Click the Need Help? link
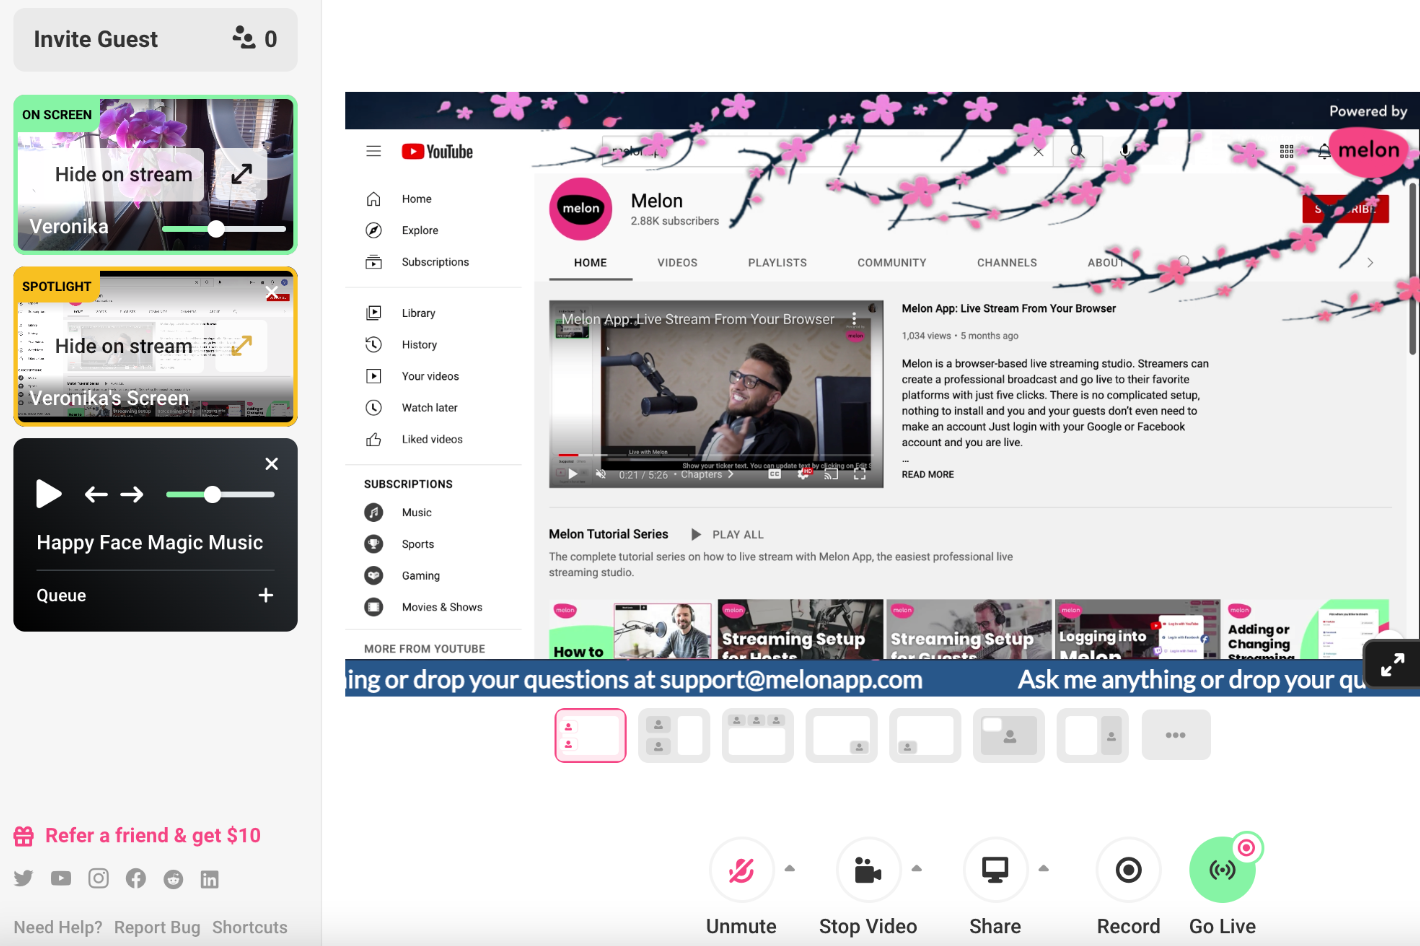The height and width of the screenshot is (946, 1420). click(x=58, y=927)
